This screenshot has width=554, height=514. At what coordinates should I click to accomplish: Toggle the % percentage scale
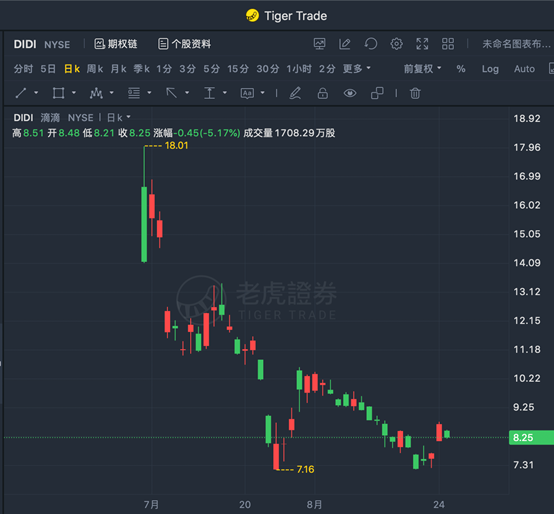(x=461, y=69)
